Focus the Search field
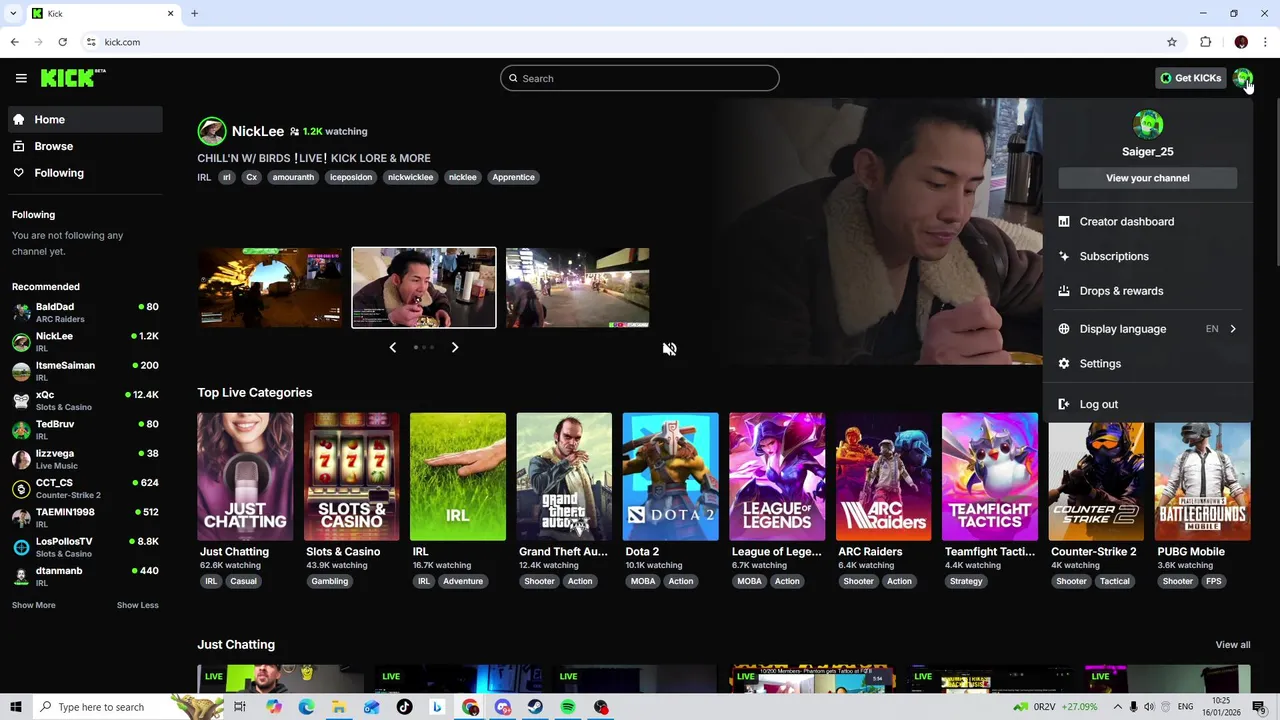The height and width of the screenshot is (720, 1280). point(640,78)
